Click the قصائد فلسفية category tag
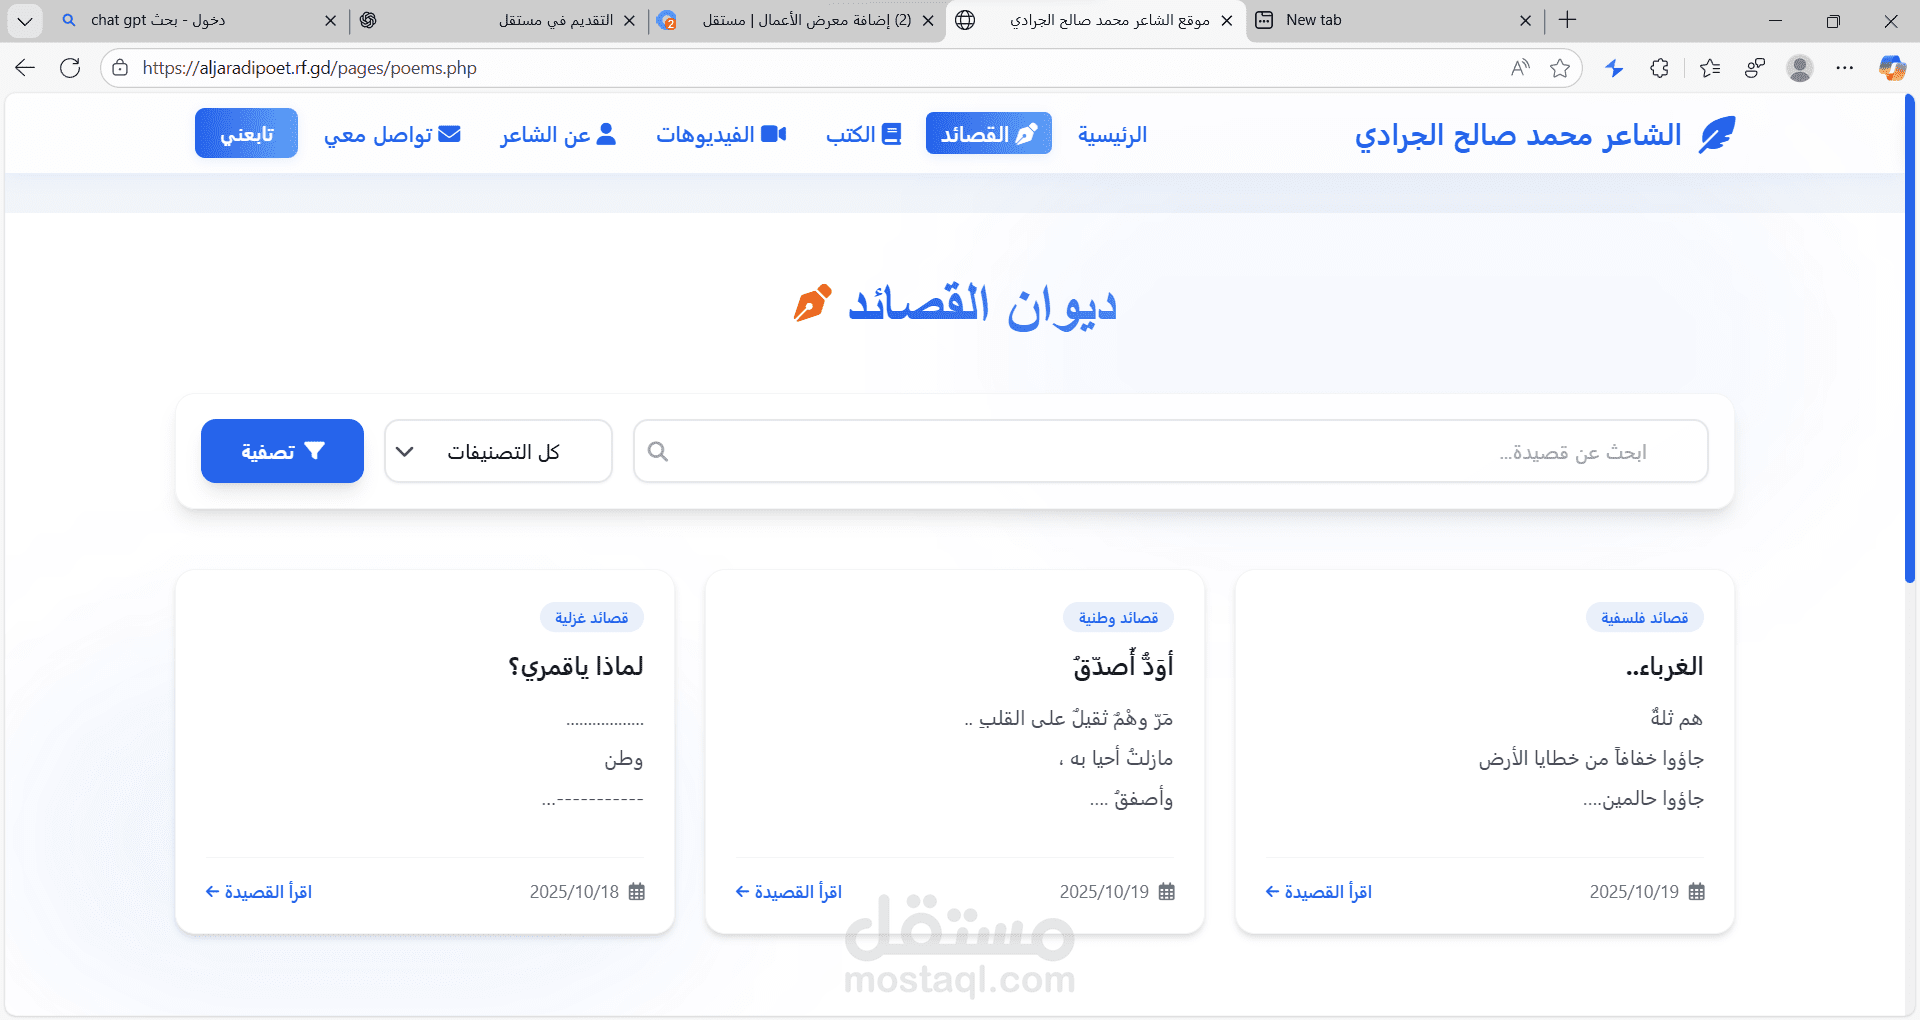1920x1020 pixels. pos(1645,618)
